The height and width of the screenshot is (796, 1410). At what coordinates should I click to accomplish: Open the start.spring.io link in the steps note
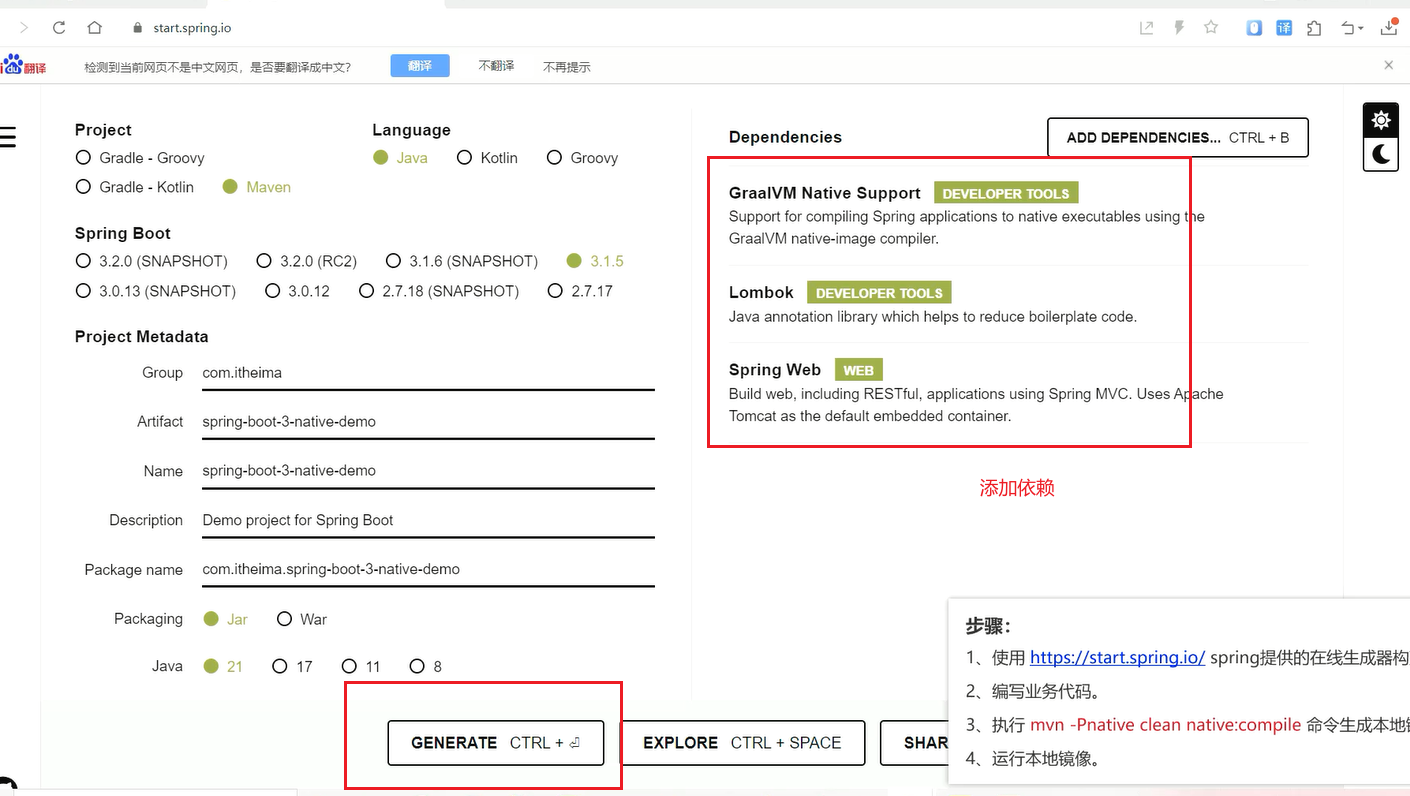(1117, 657)
